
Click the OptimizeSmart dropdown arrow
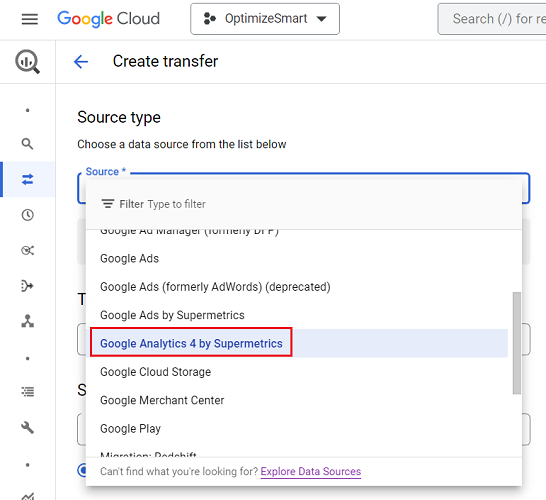click(x=321, y=19)
